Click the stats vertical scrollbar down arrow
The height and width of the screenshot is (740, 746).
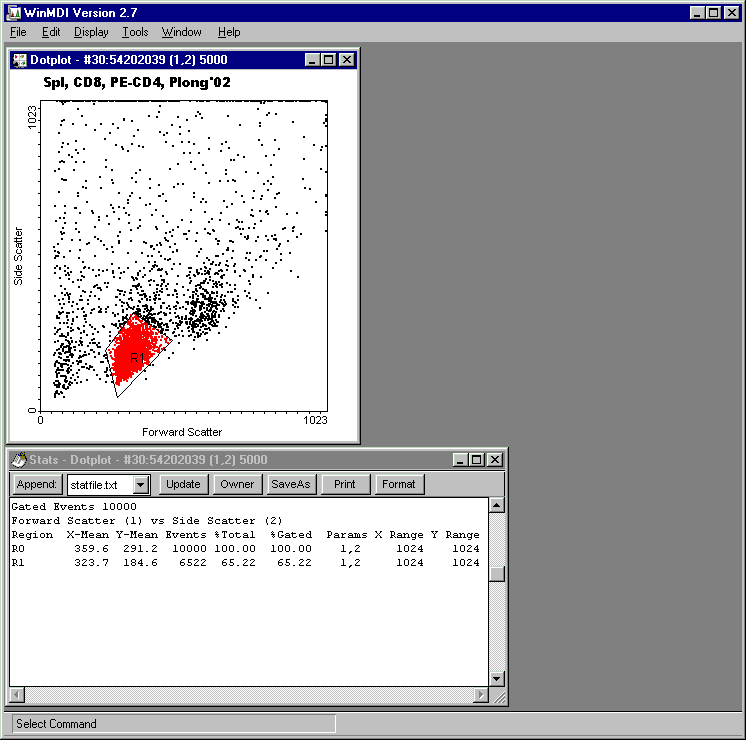coord(497,679)
